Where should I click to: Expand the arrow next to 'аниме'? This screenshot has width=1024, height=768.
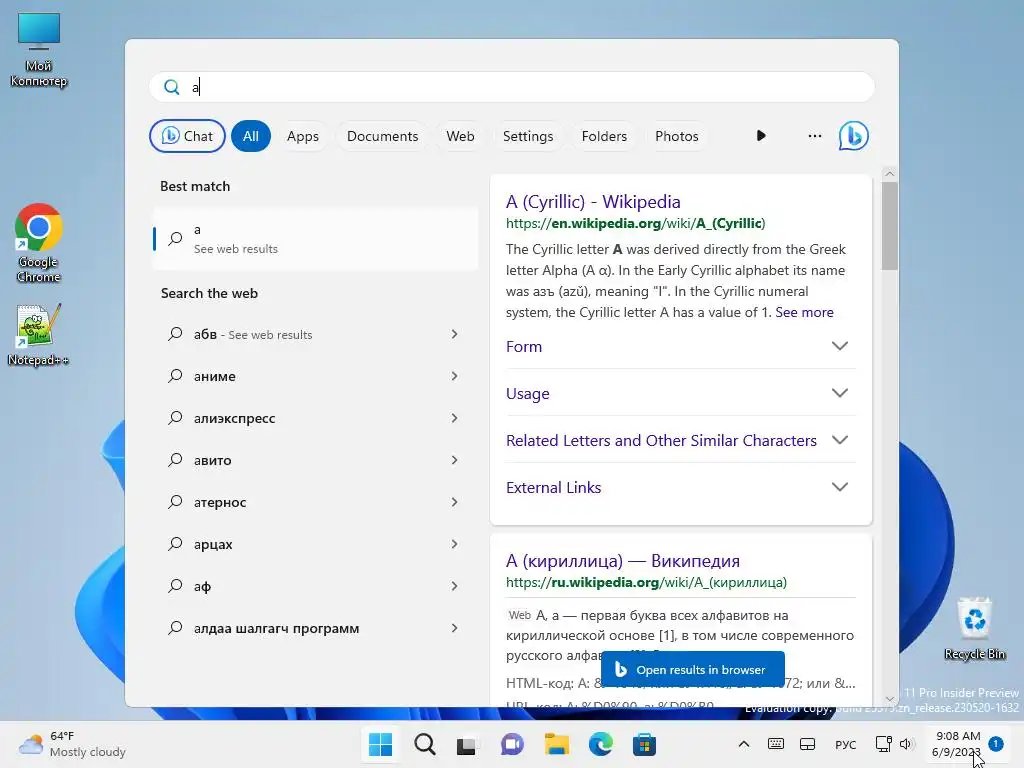tap(455, 376)
